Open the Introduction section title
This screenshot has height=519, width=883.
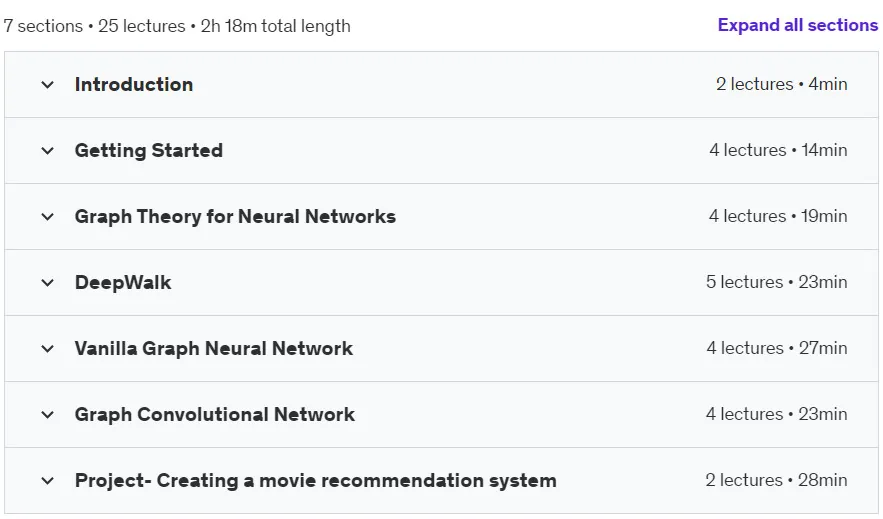coord(134,84)
